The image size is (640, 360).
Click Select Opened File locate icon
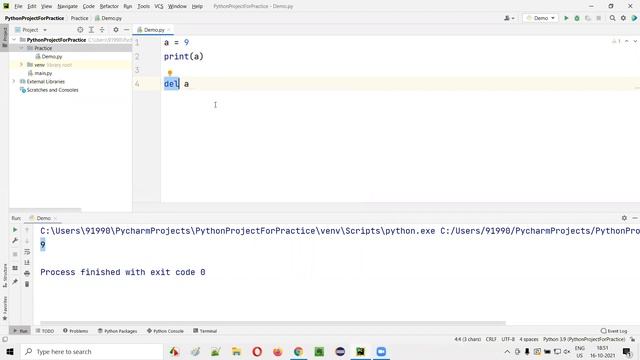pyautogui.click(x=80, y=30)
